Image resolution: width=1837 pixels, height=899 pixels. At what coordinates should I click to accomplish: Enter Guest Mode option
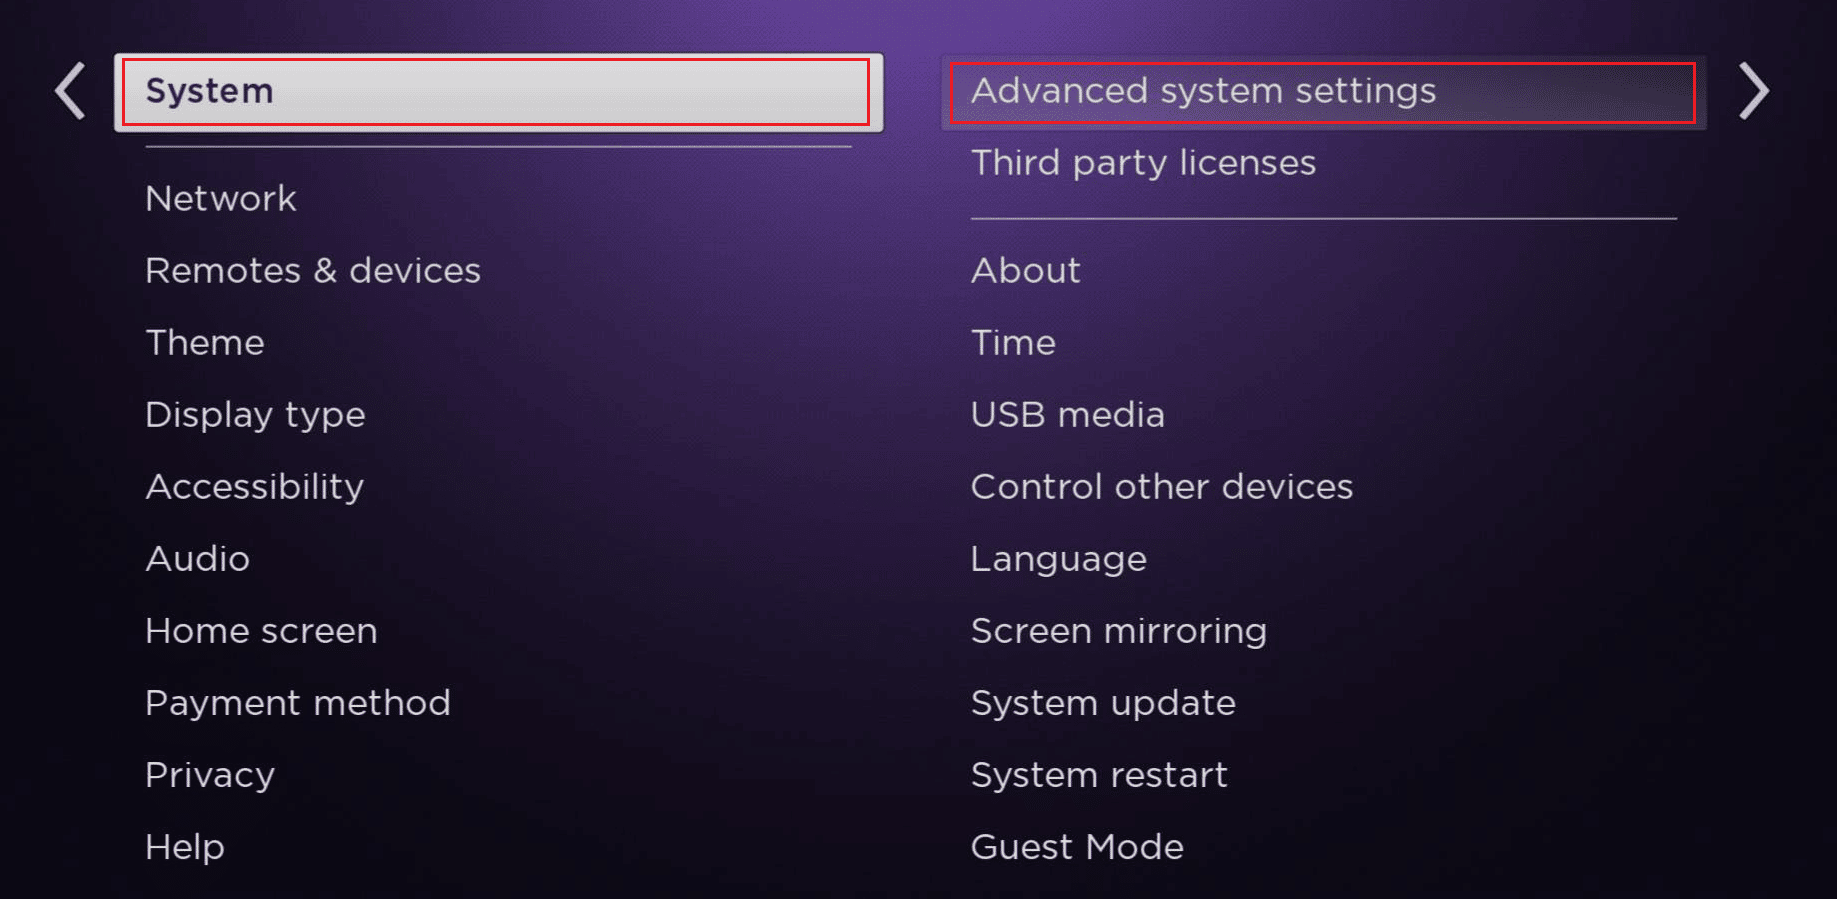[x=1077, y=847]
